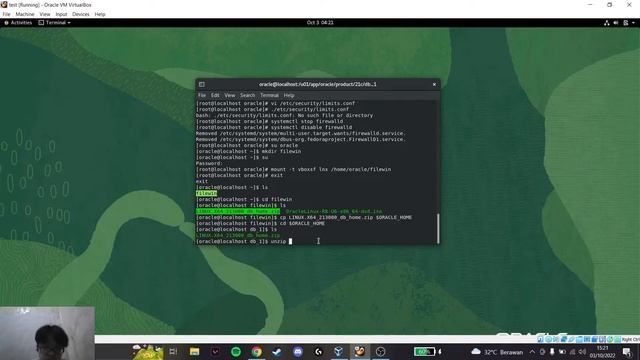The width and height of the screenshot is (640, 360).
Task: Open the GNOME system power menu
Action: point(628,23)
